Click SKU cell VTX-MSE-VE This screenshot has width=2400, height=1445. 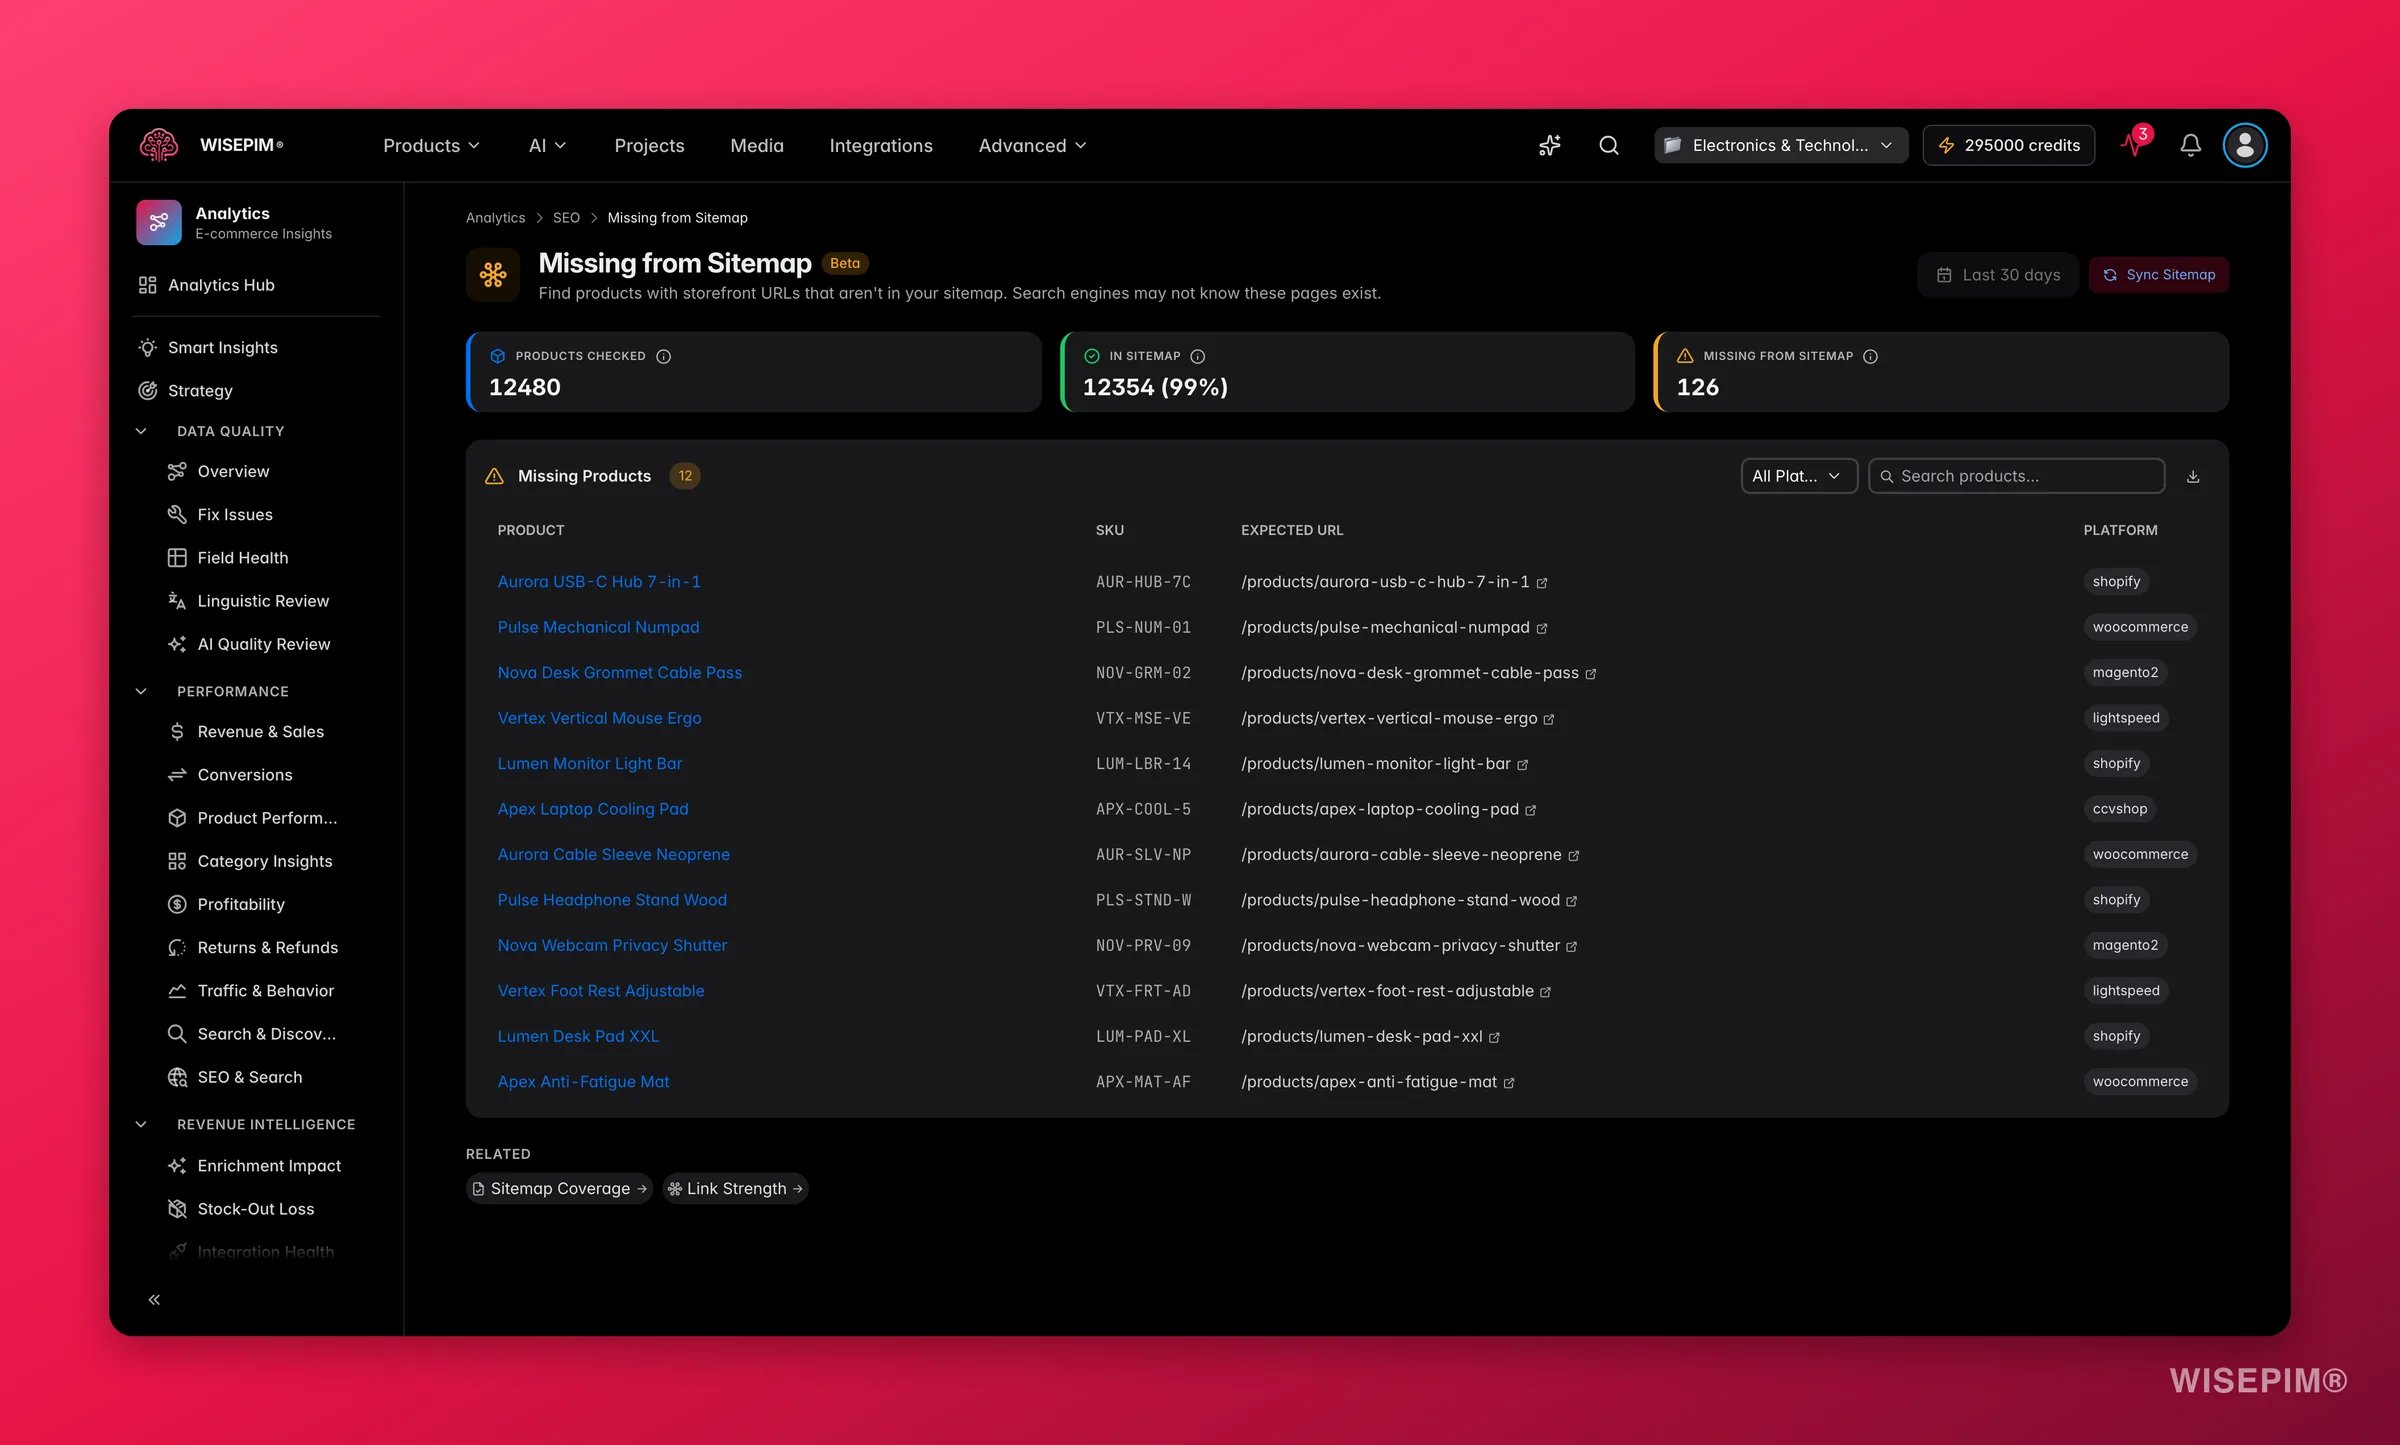1143,718
